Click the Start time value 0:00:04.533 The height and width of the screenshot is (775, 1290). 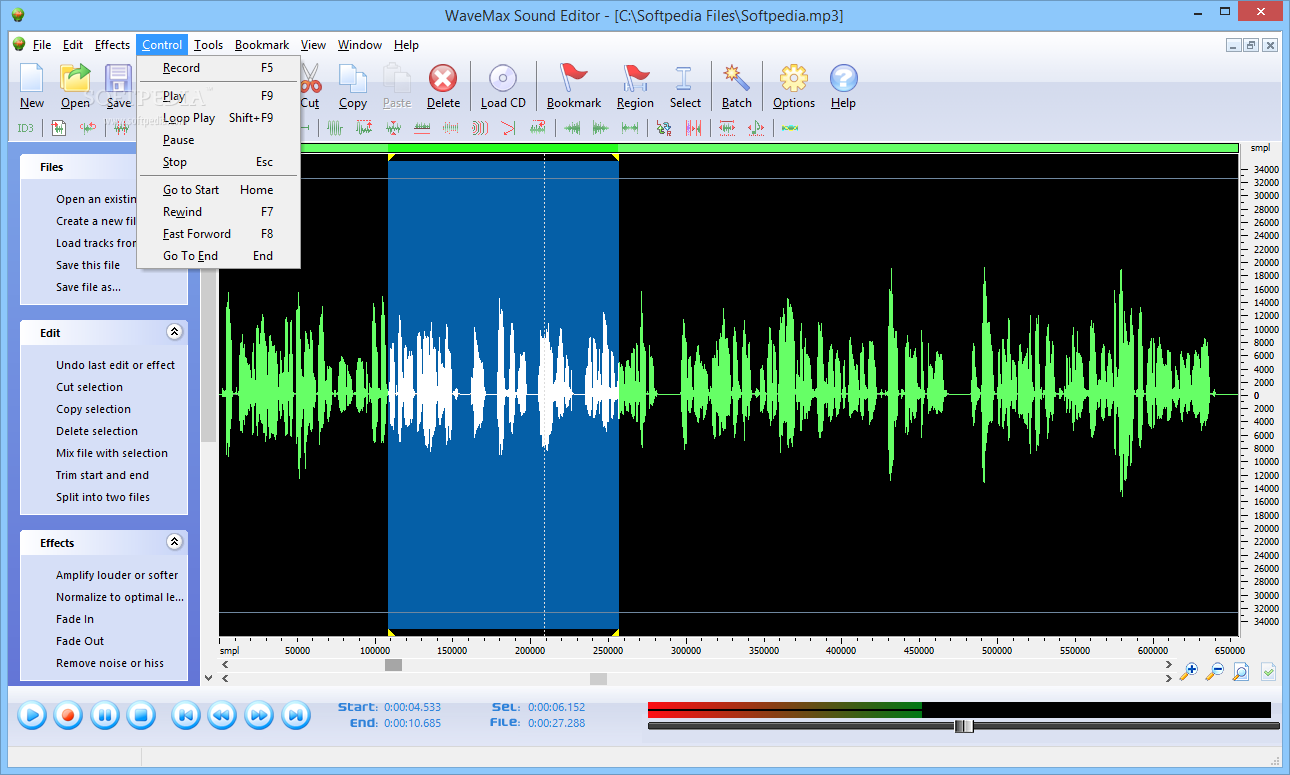click(x=411, y=707)
